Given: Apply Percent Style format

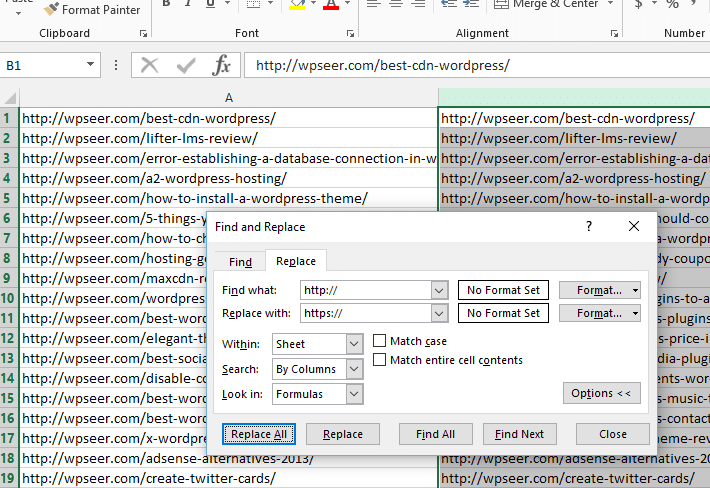Looking at the screenshot, I should 672,5.
